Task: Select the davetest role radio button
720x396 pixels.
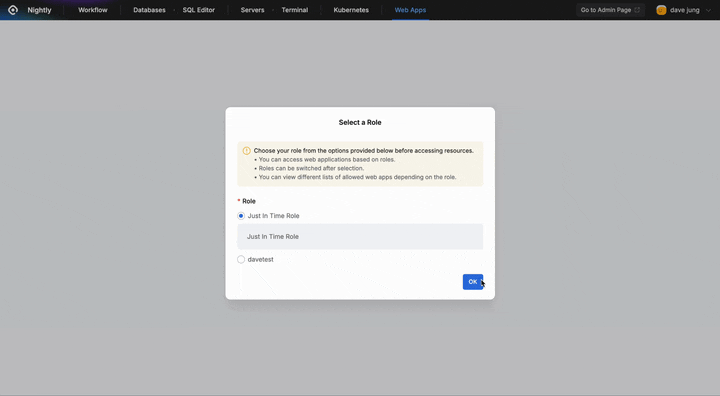Action: click(241, 260)
